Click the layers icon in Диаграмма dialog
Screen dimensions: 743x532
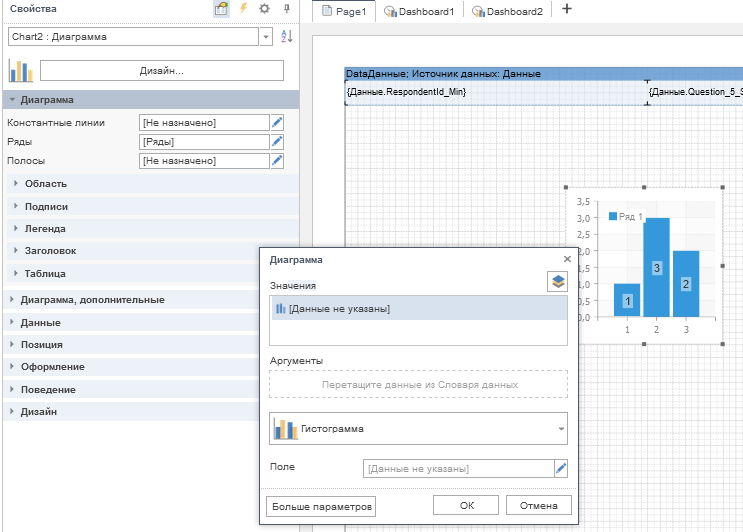[557, 282]
